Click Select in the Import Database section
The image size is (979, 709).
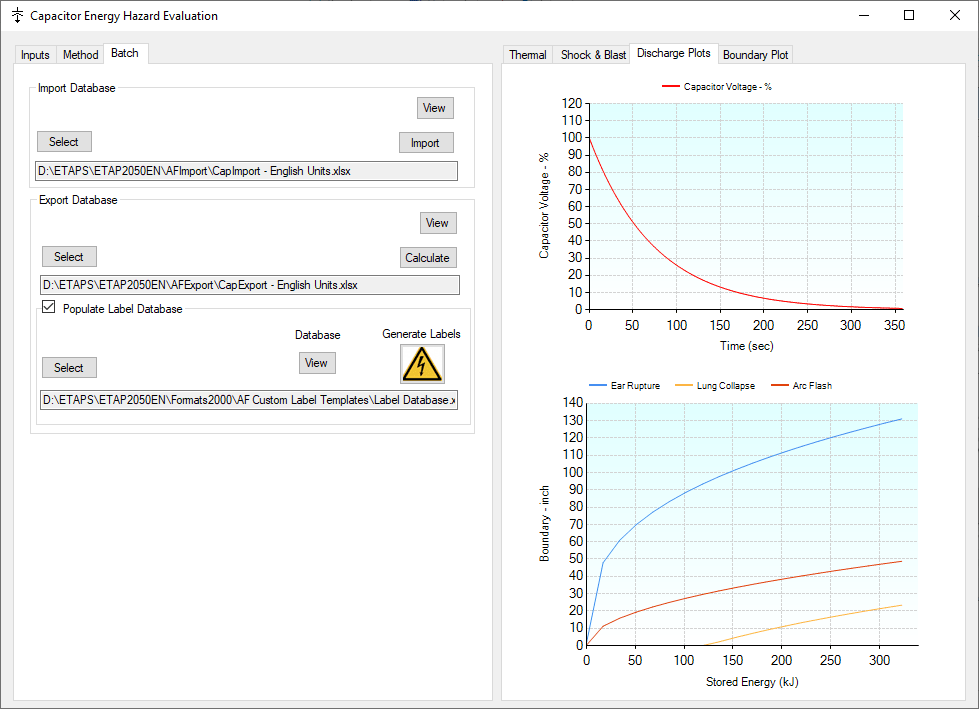pos(63,141)
